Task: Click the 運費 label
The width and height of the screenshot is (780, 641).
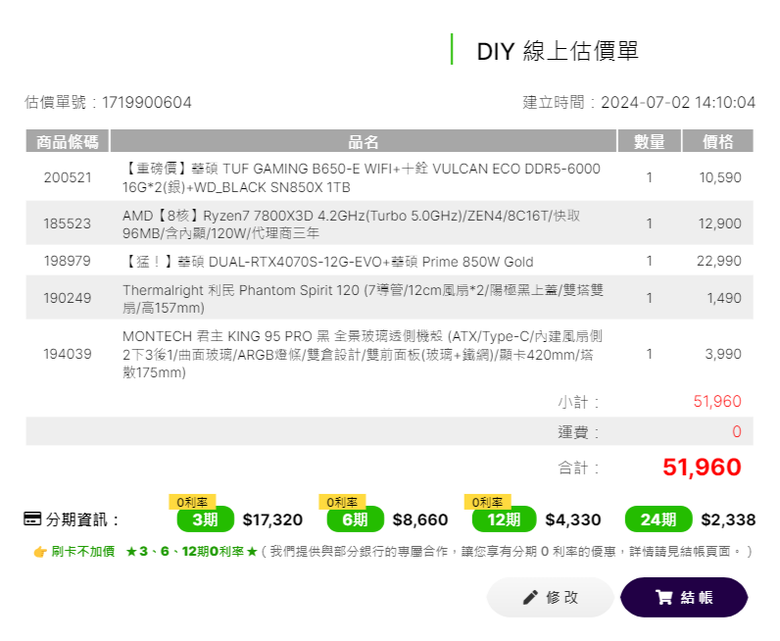Action: 578,432
